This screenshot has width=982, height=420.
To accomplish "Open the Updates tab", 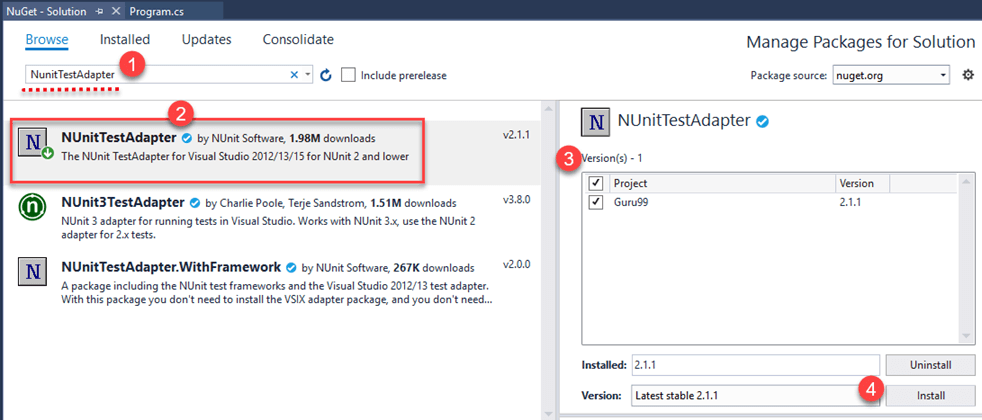I will pos(206,40).
